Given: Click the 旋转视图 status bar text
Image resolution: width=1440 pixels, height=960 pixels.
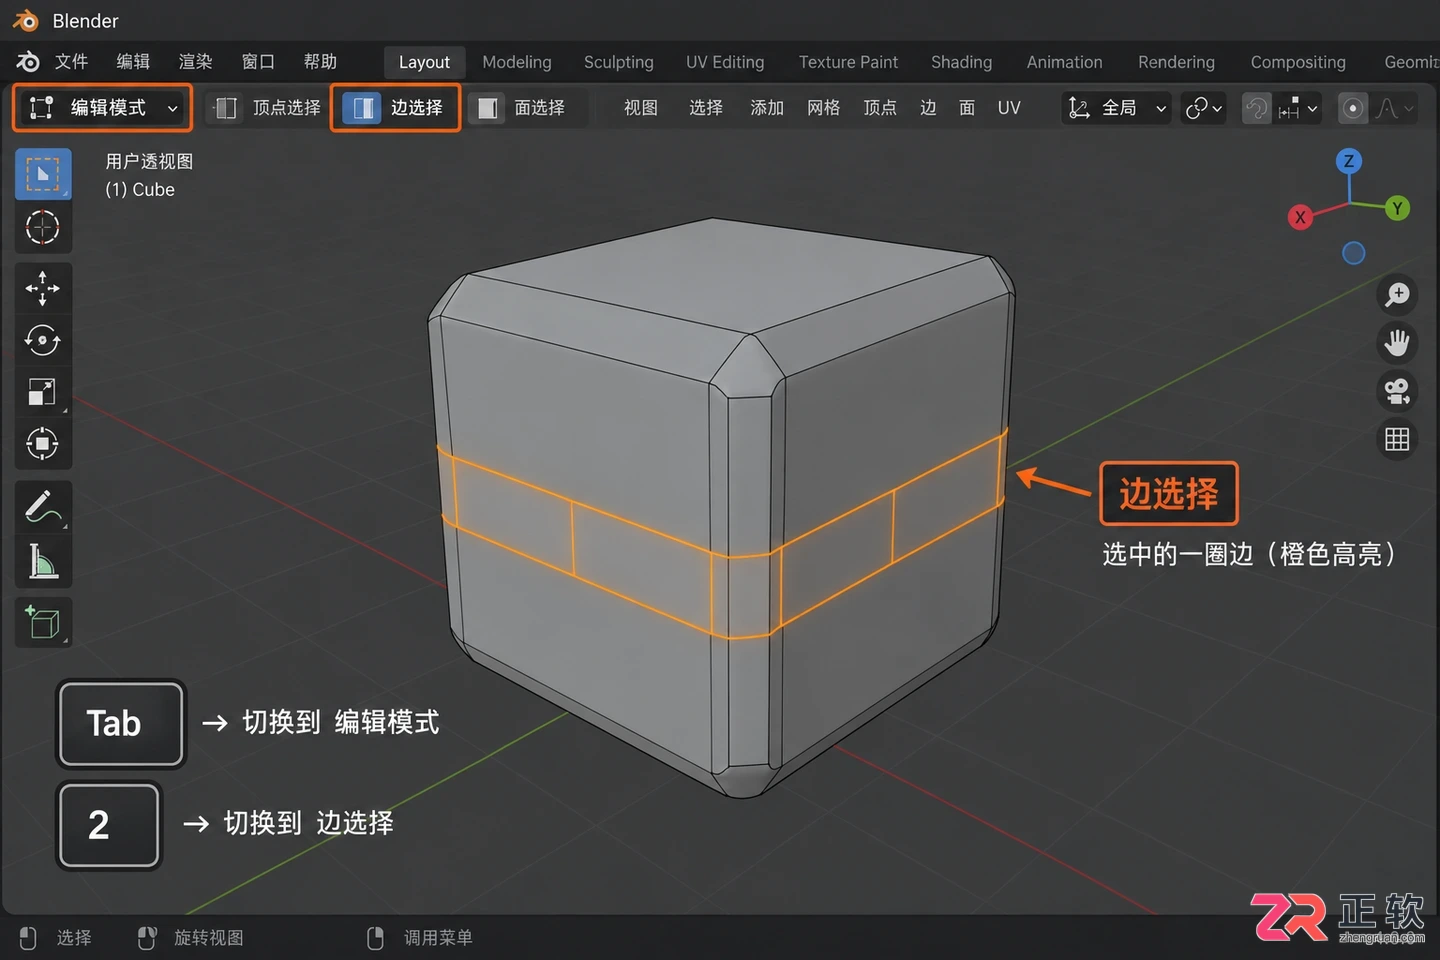Looking at the screenshot, I should (x=208, y=938).
